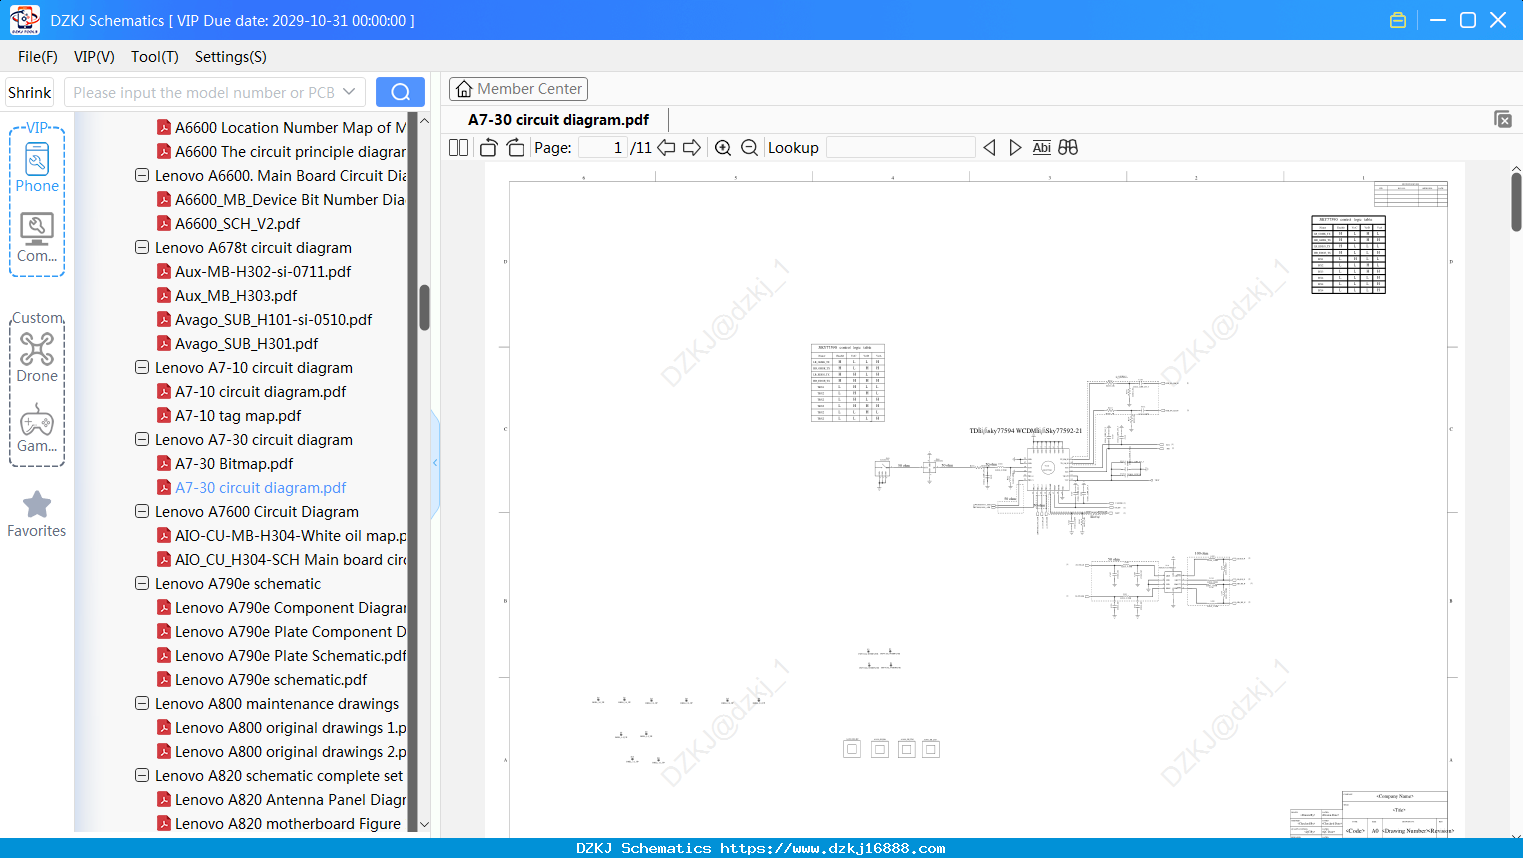Click the PDF viewer vertical scrollbar thumb
Screen dimensions: 1523x858
click(x=1516, y=202)
